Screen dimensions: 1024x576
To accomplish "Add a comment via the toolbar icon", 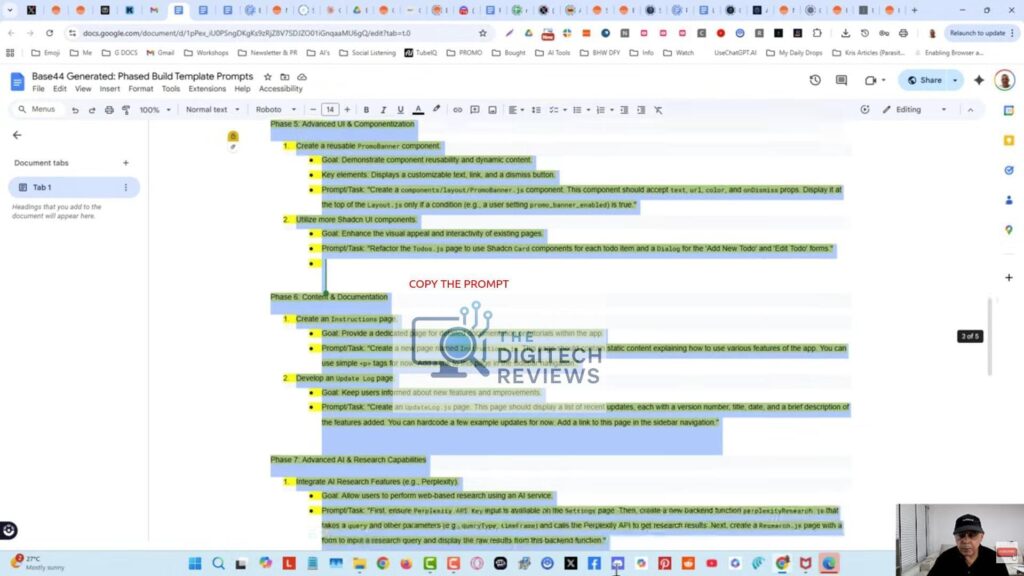I will click(x=475, y=110).
